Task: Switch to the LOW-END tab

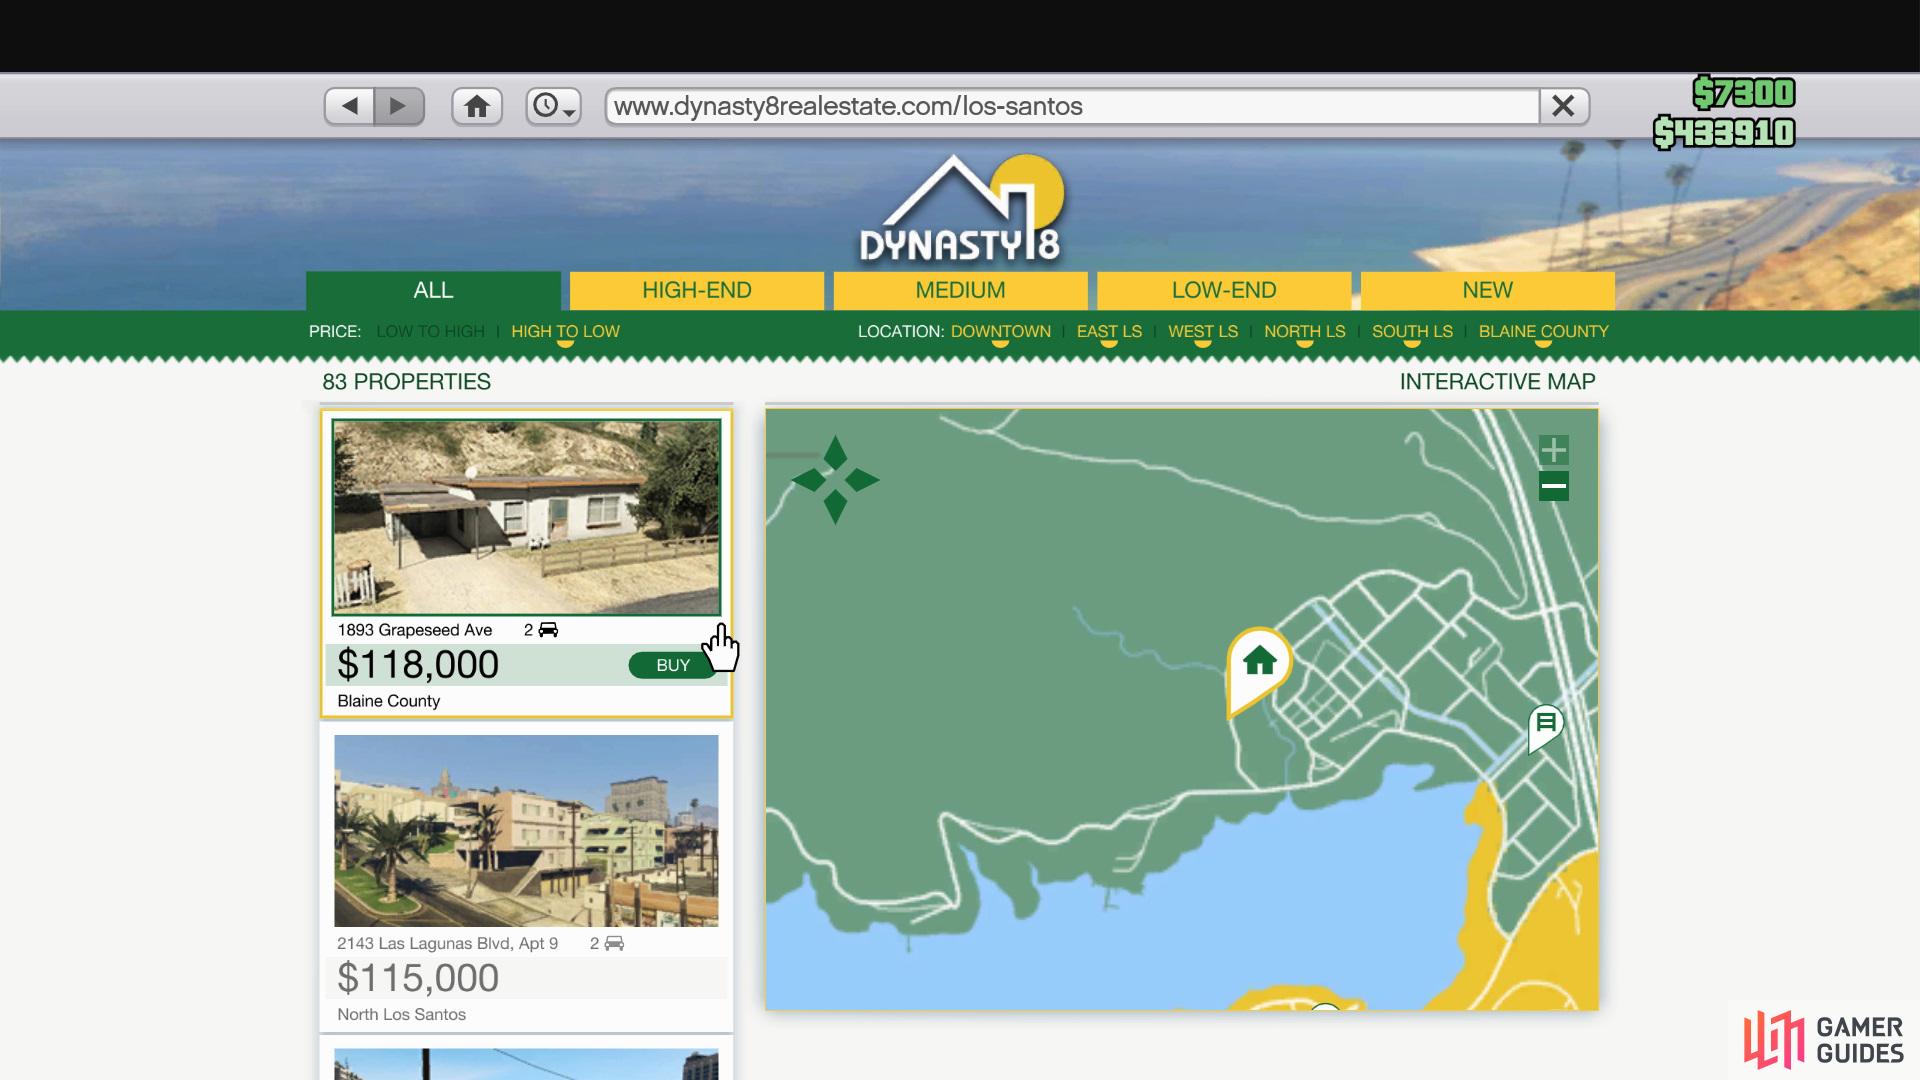Action: [1224, 290]
